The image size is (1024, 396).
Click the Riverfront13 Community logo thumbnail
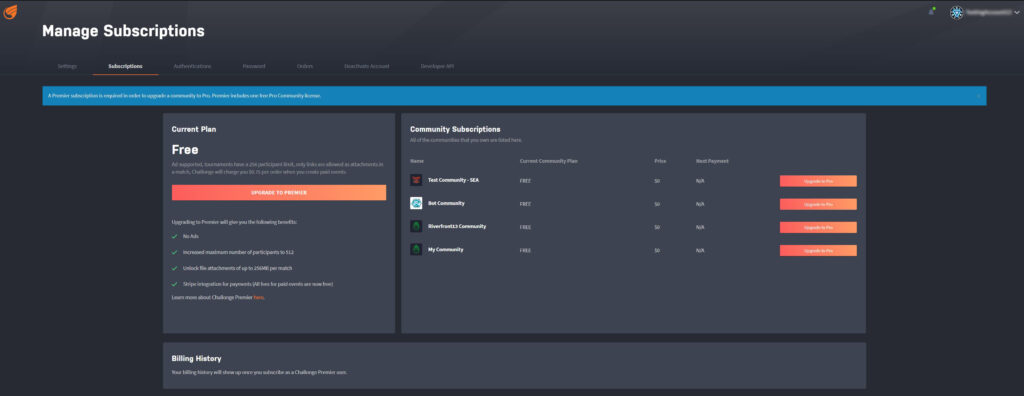(x=416, y=227)
